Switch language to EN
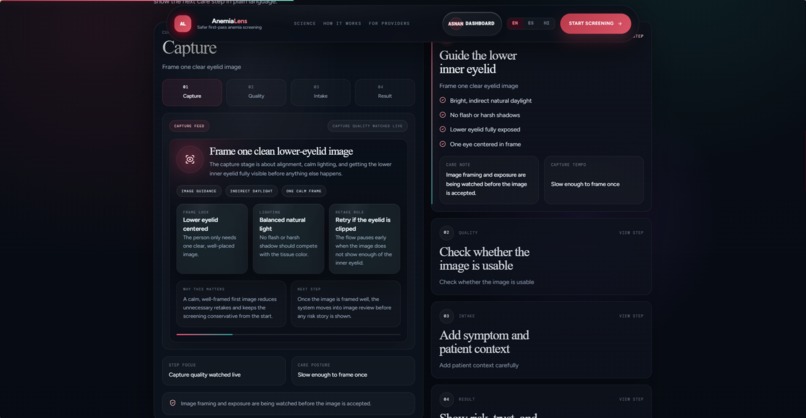 coord(515,23)
